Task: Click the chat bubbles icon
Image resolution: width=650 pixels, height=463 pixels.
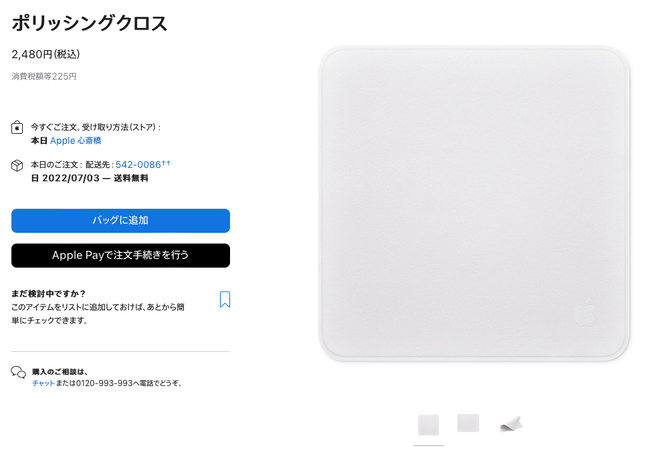Action: [x=19, y=372]
